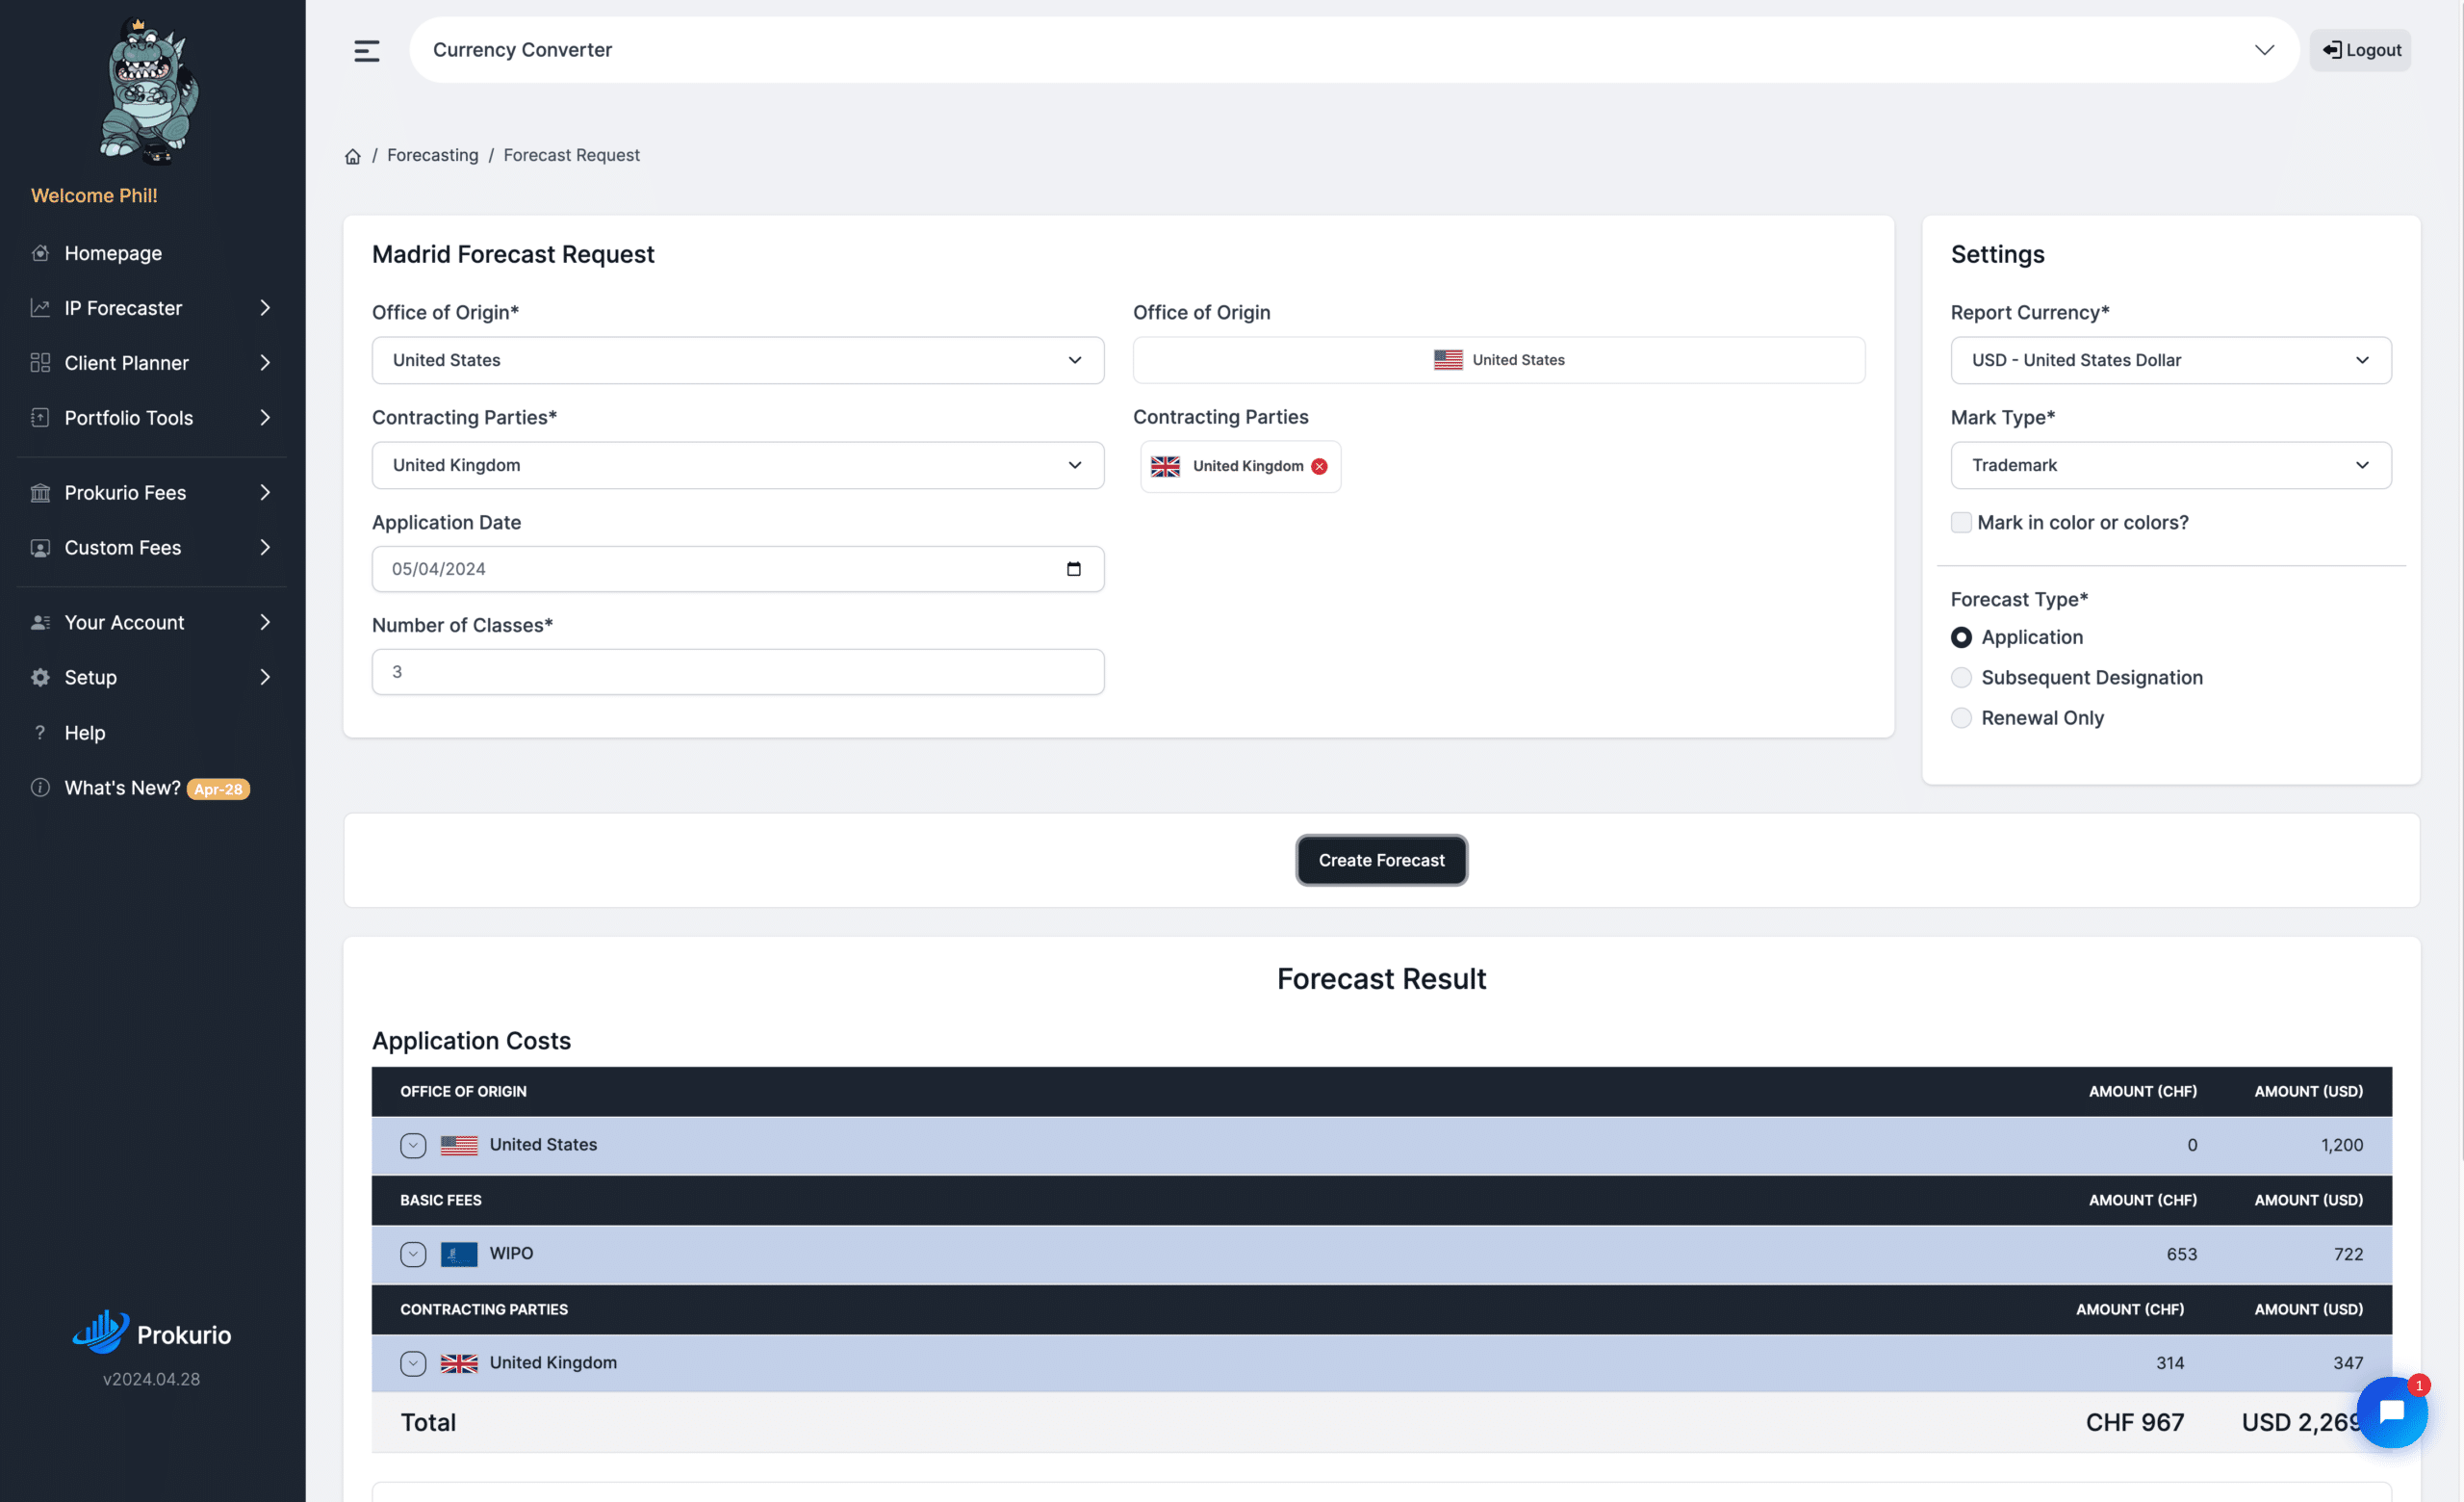Toggle the hamburger sidebar menu icon

[x=366, y=50]
